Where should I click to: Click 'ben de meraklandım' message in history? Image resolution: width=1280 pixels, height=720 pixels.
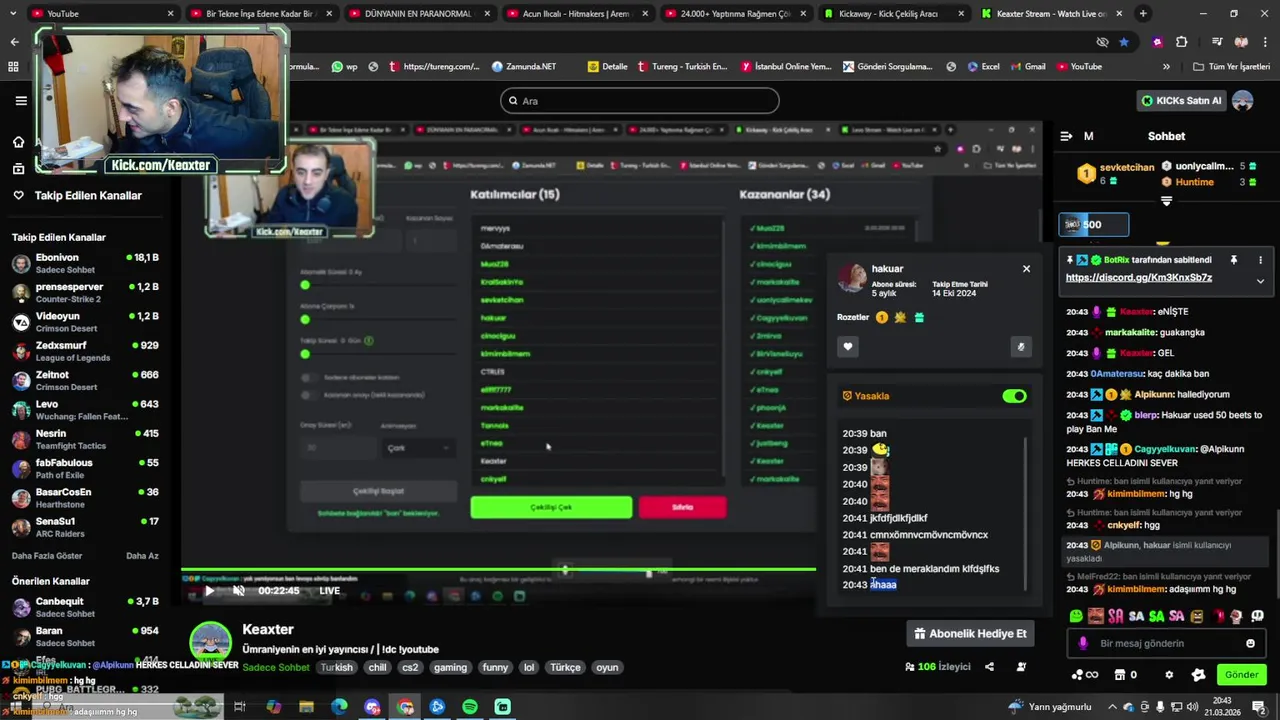934,569
